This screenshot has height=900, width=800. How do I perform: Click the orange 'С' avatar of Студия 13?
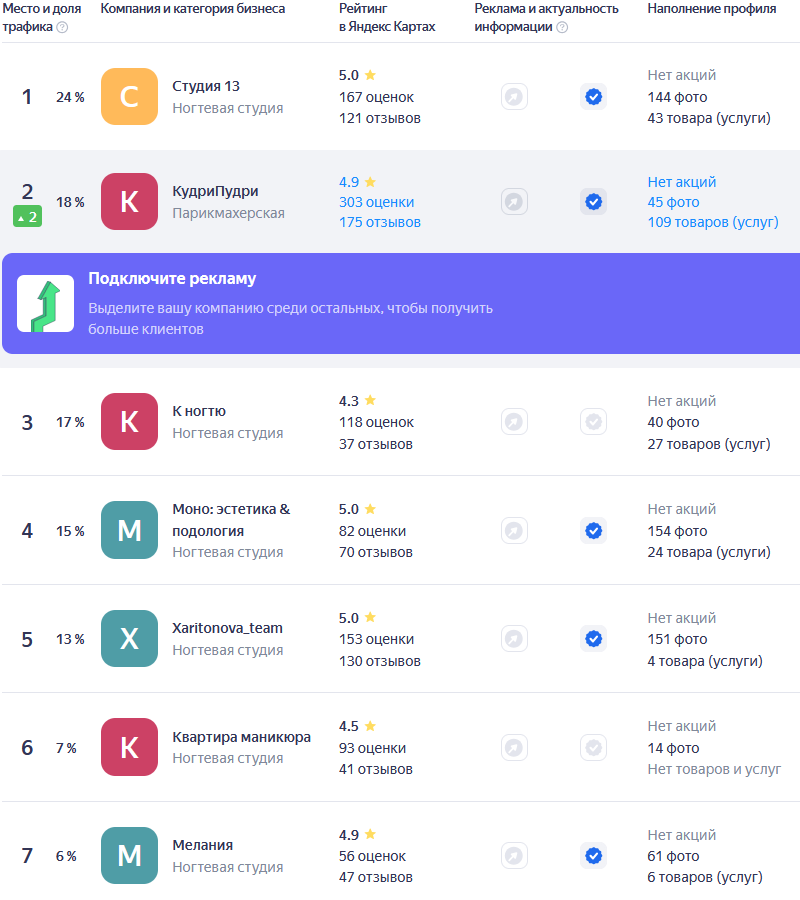tap(129, 97)
